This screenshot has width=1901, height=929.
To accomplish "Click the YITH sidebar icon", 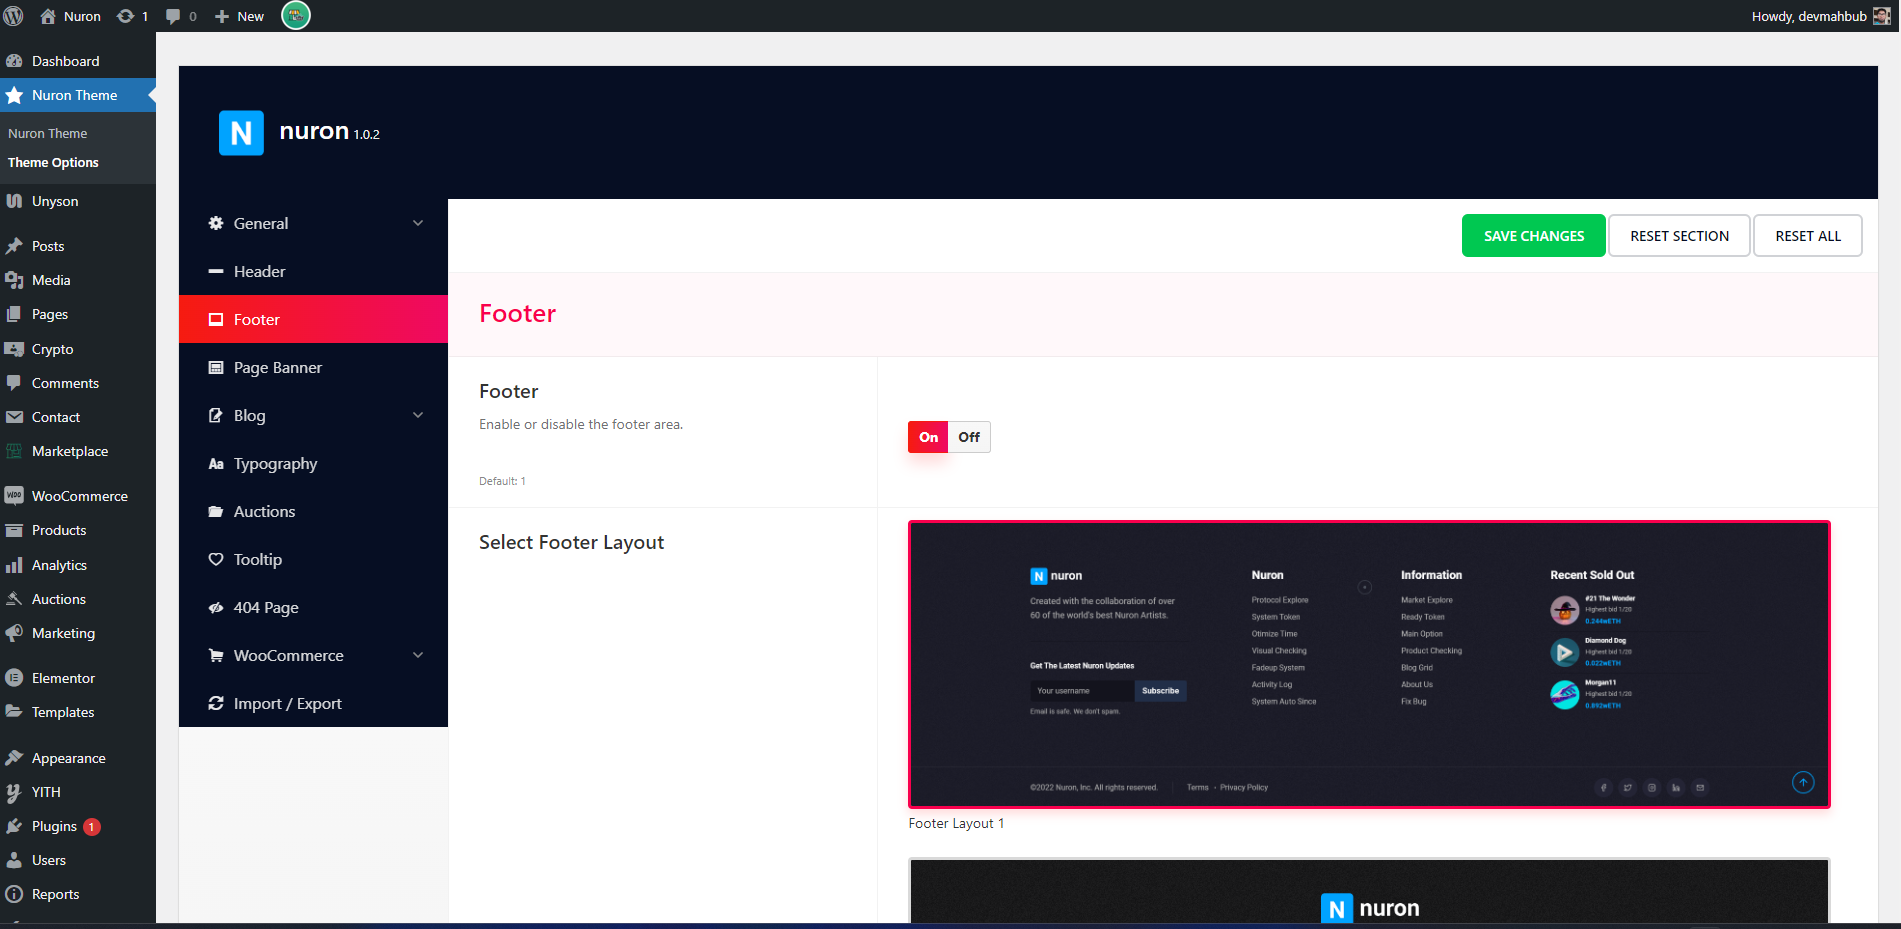I will [14, 792].
